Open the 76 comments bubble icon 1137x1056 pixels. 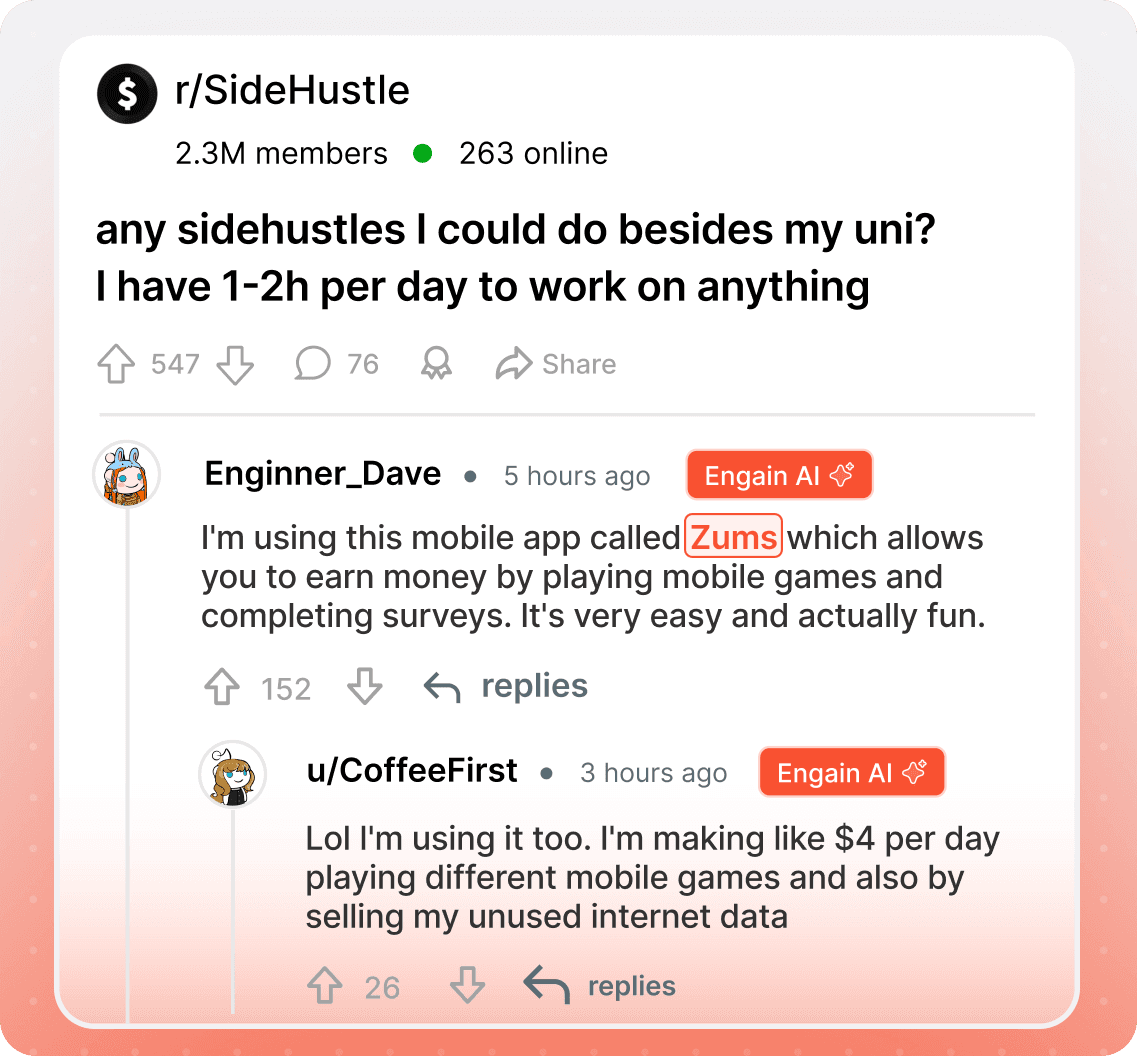[312, 364]
